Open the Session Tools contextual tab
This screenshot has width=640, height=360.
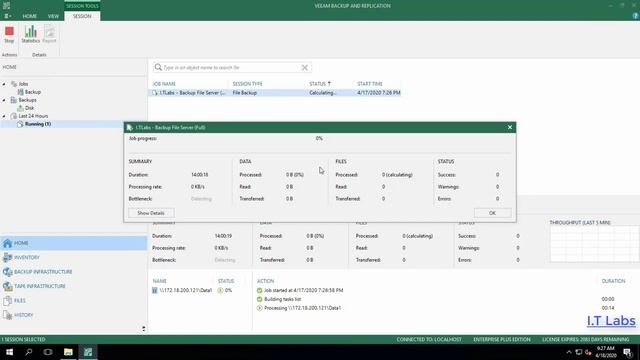click(x=82, y=6)
